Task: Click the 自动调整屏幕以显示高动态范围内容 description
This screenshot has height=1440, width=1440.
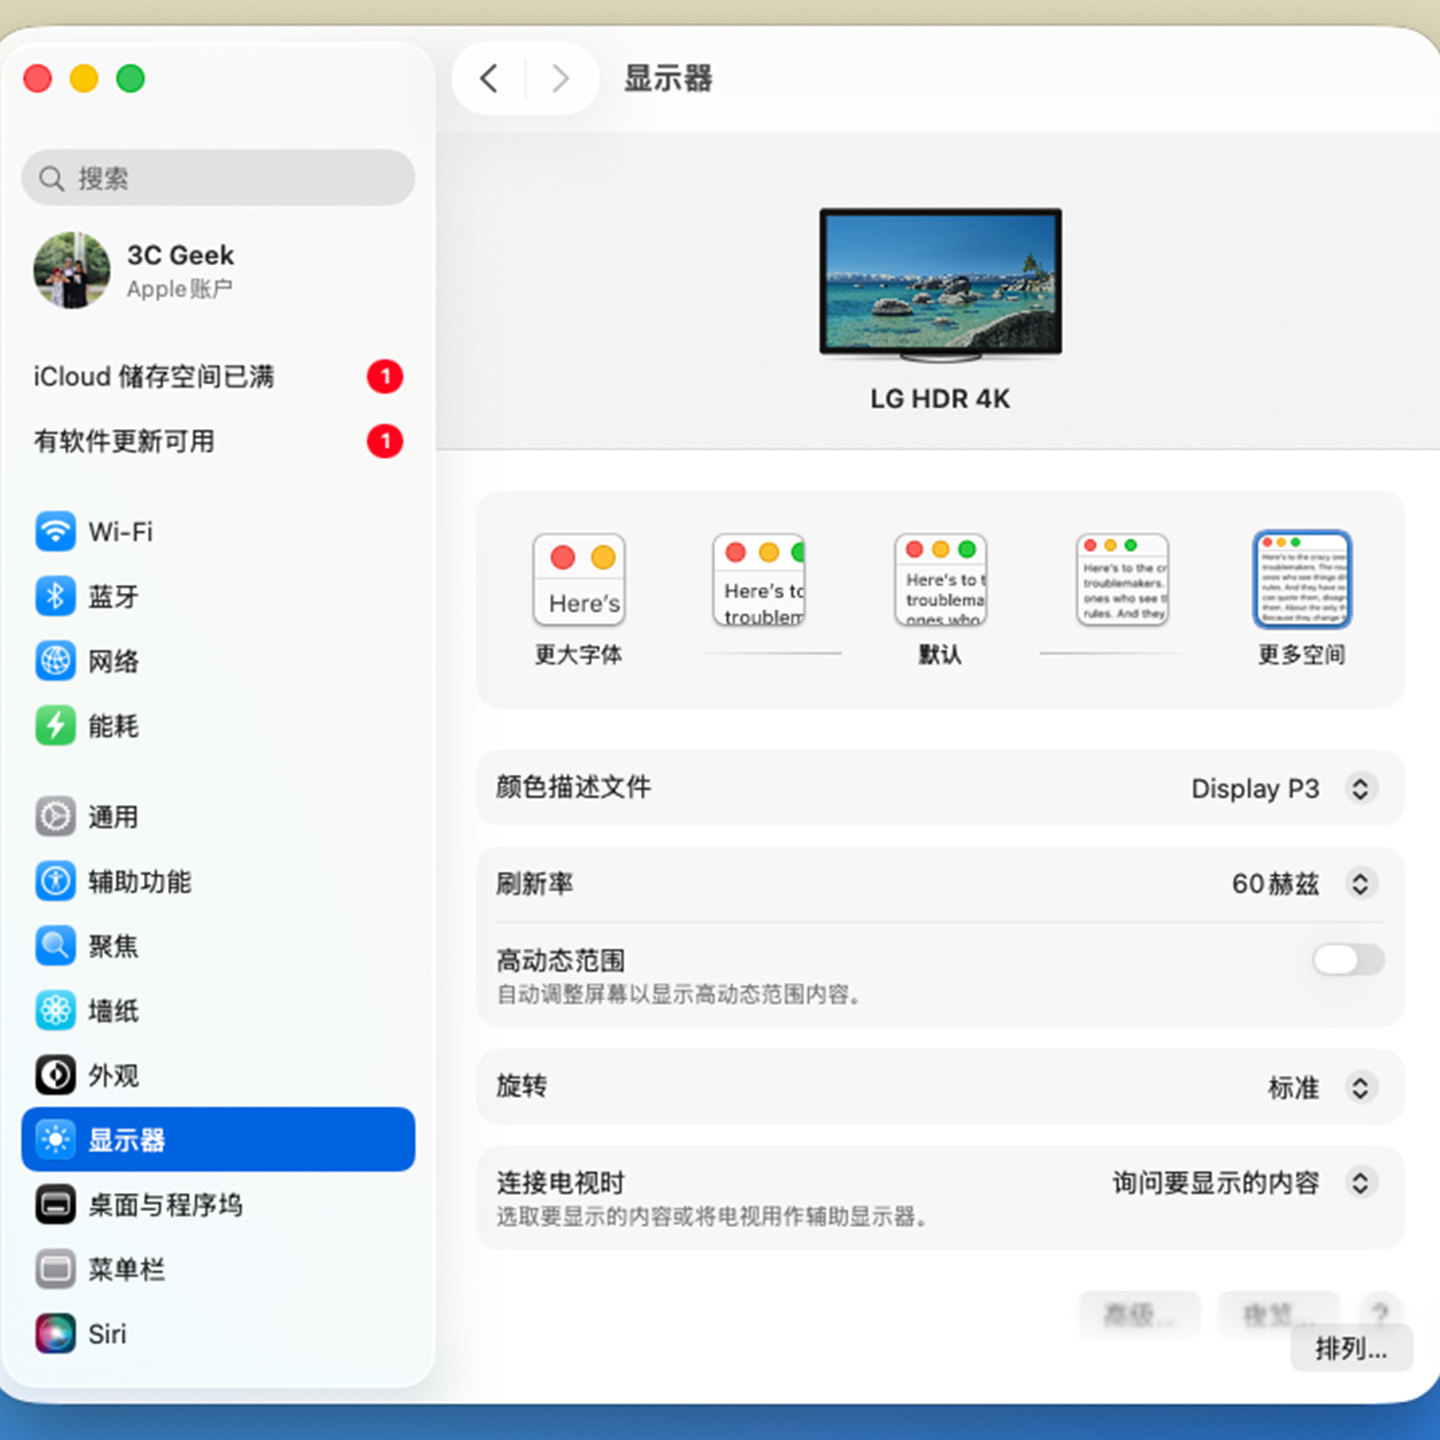Action: coord(679,994)
